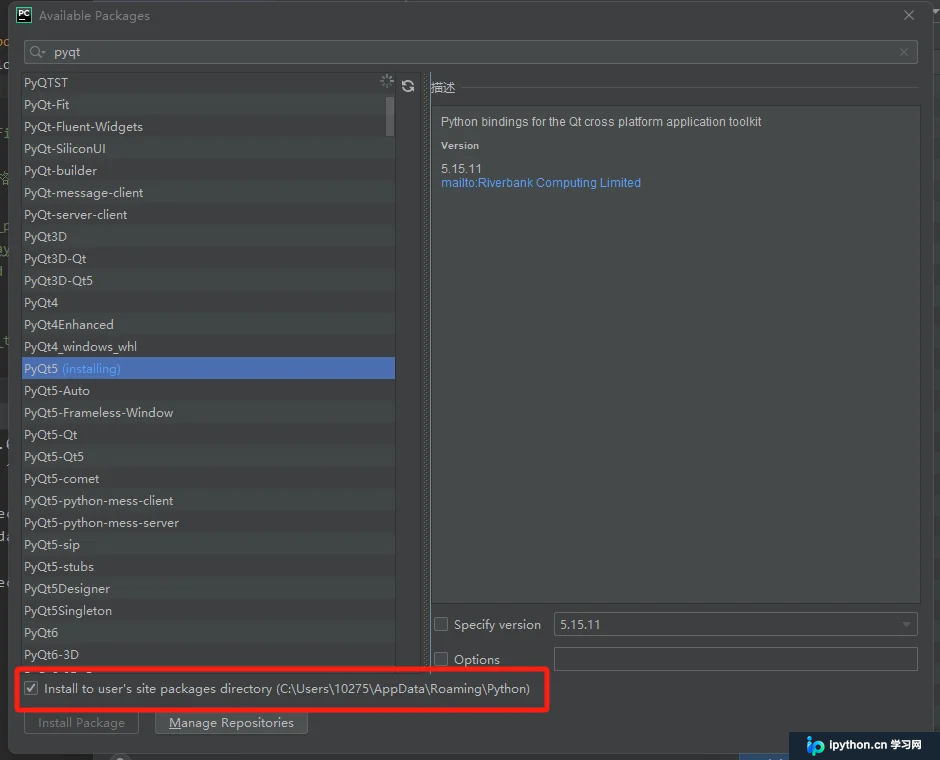The height and width of the screenshot is (760, 940).
Task: Select the PyQt-message-client package
Action: click(208, 193)
